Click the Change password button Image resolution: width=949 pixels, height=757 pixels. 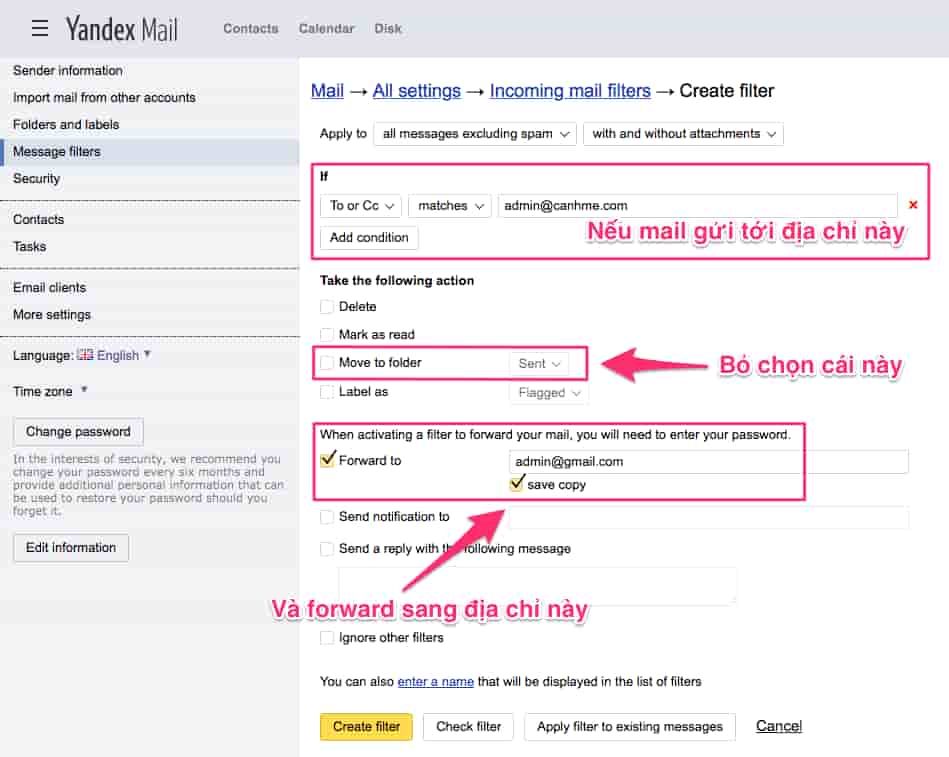click(x=78, y=432)
